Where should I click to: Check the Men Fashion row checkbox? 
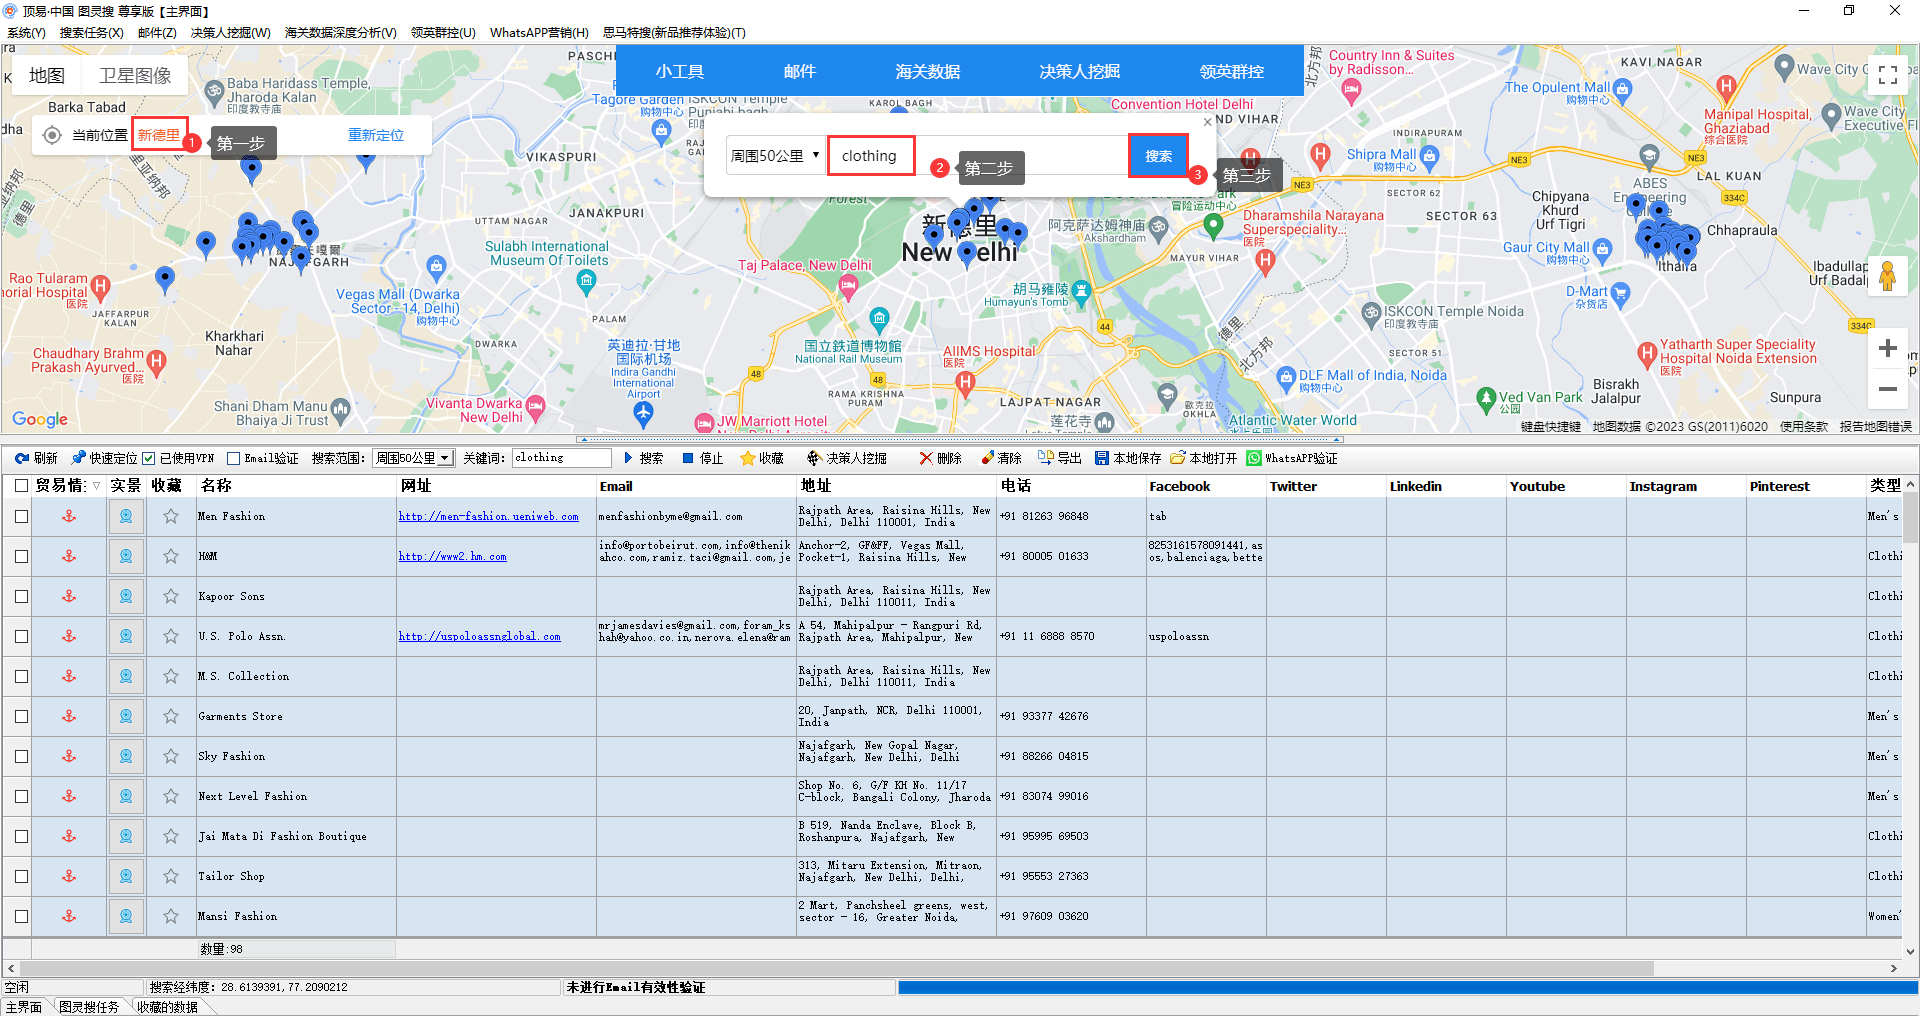(21, 516)
